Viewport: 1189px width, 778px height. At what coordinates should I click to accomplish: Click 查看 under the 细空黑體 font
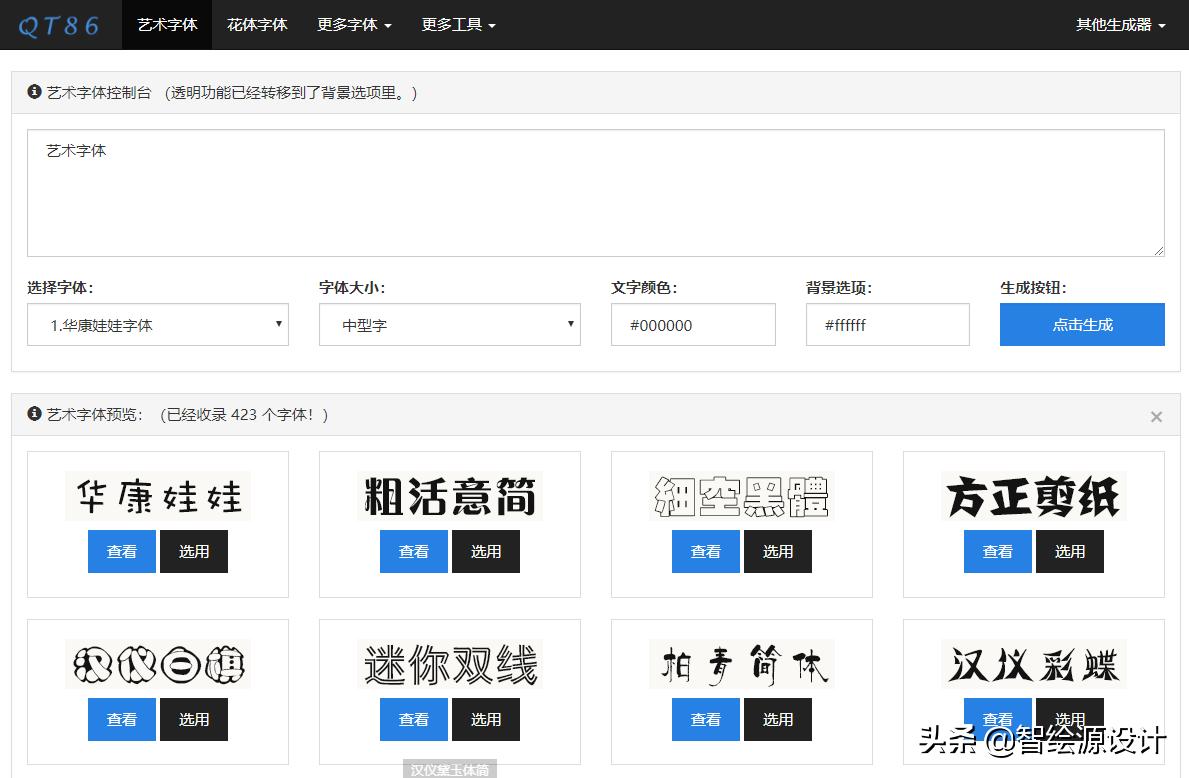[x=705, y=551]
